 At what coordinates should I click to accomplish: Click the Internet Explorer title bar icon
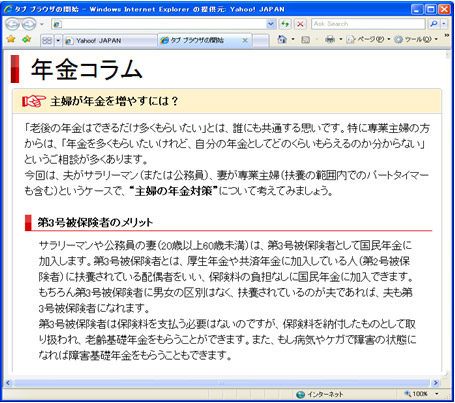pos(8,9)
